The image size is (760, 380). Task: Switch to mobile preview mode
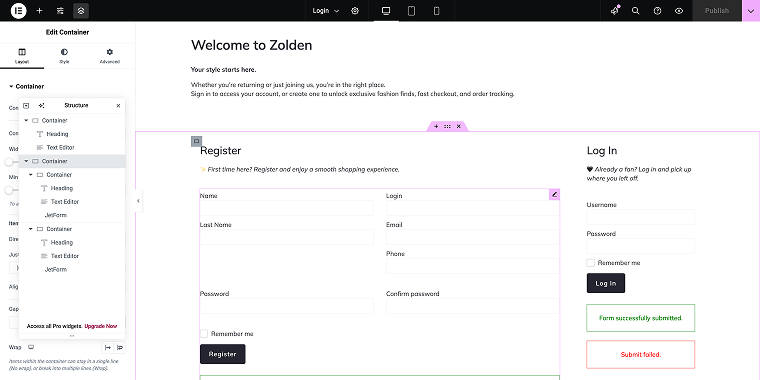click(x=436, y=11)
